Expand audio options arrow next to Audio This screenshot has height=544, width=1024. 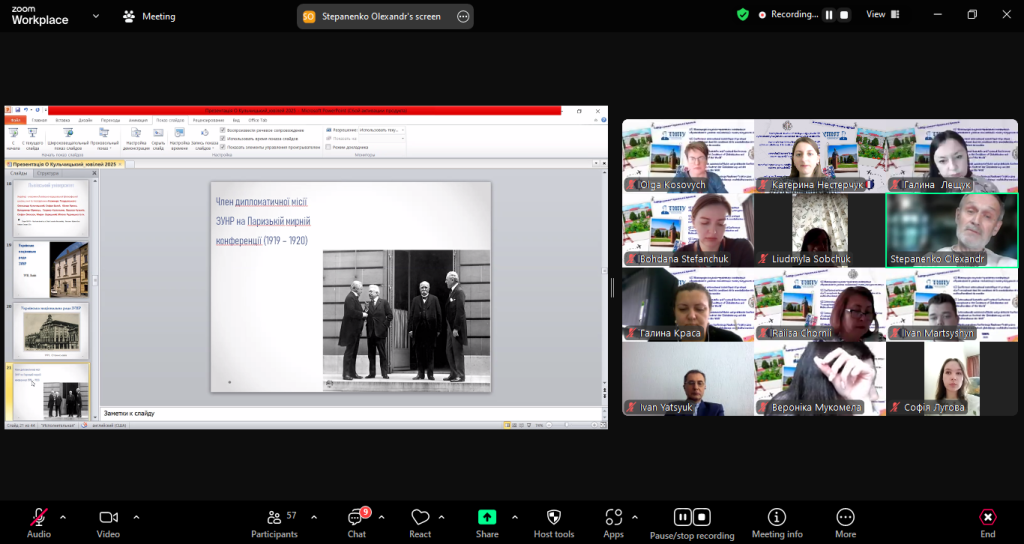[x=63, y=517]
